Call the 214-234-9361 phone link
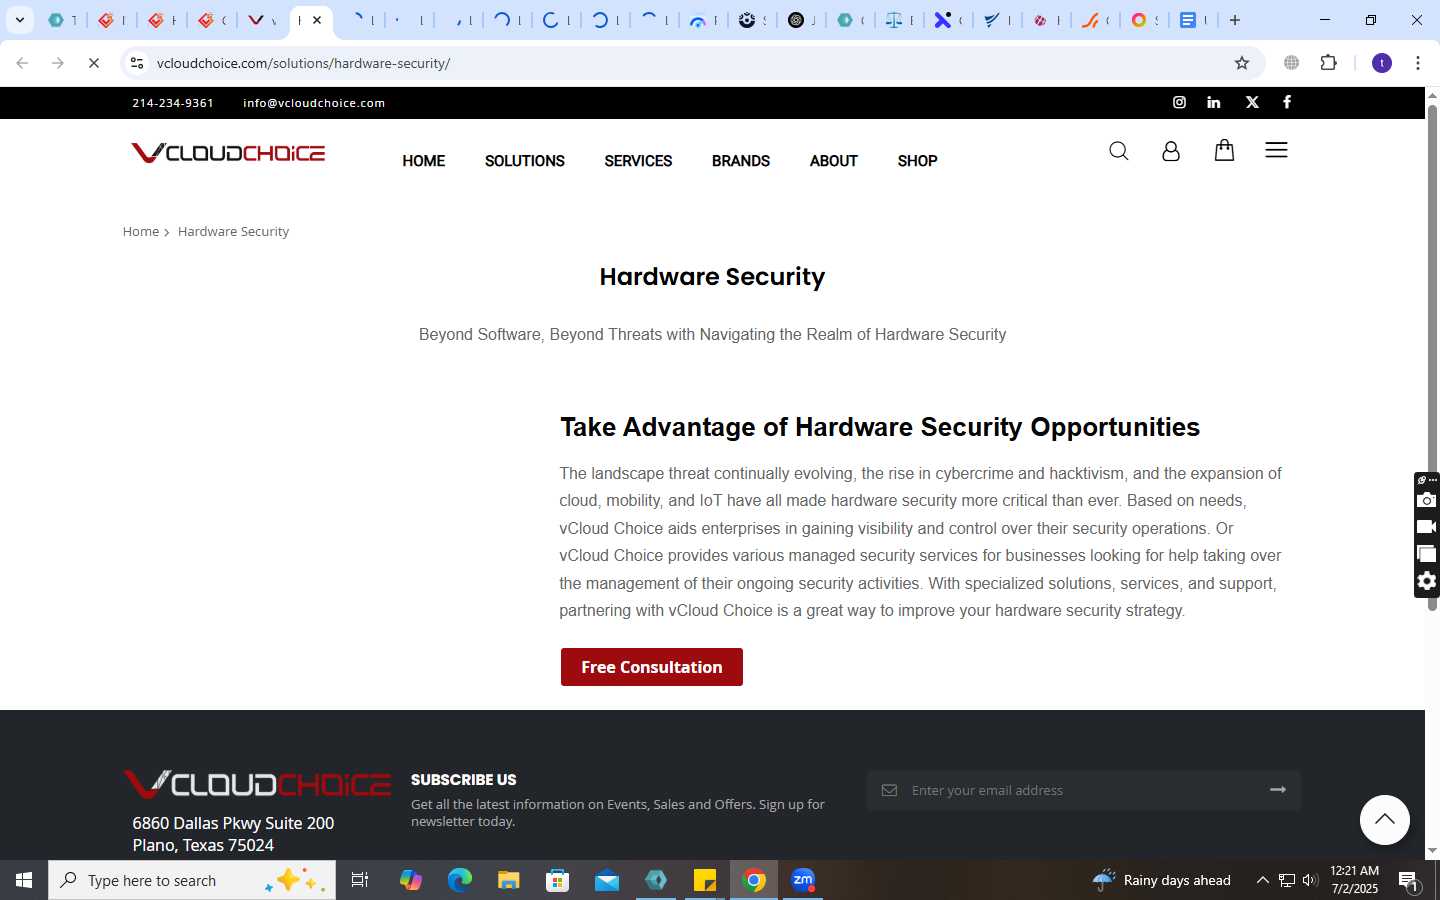Screen dimensions: 1440x900 coord(173,103)
